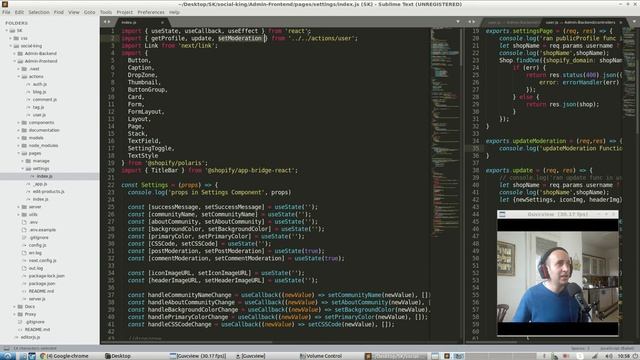Expand the Proxy folder arrow
The image size is (640, 360).
(15, 314)
